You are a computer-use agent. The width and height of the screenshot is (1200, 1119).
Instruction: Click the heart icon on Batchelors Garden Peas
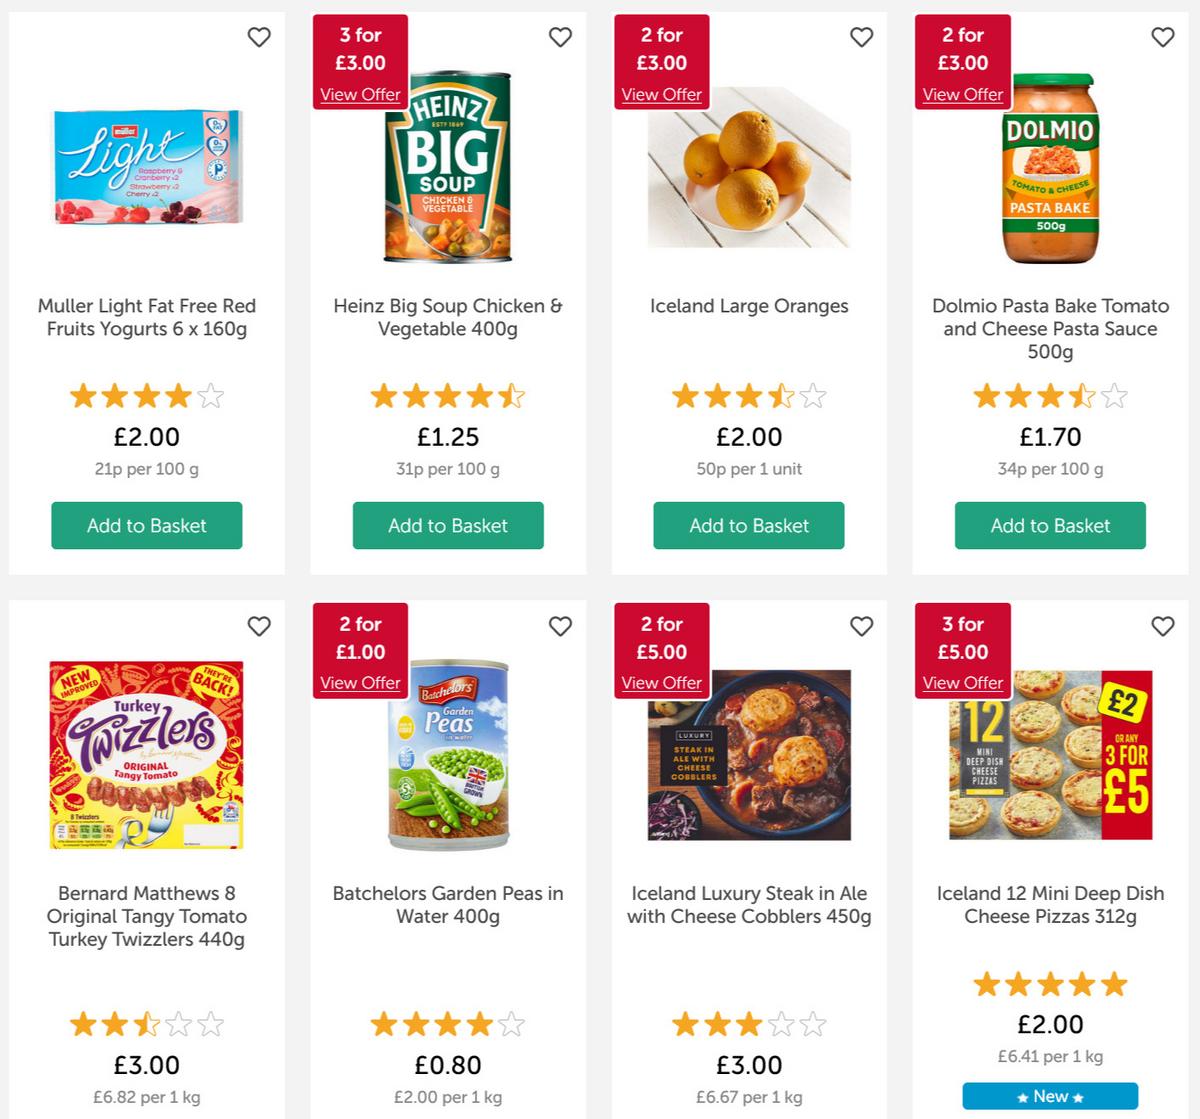point(560,626)
